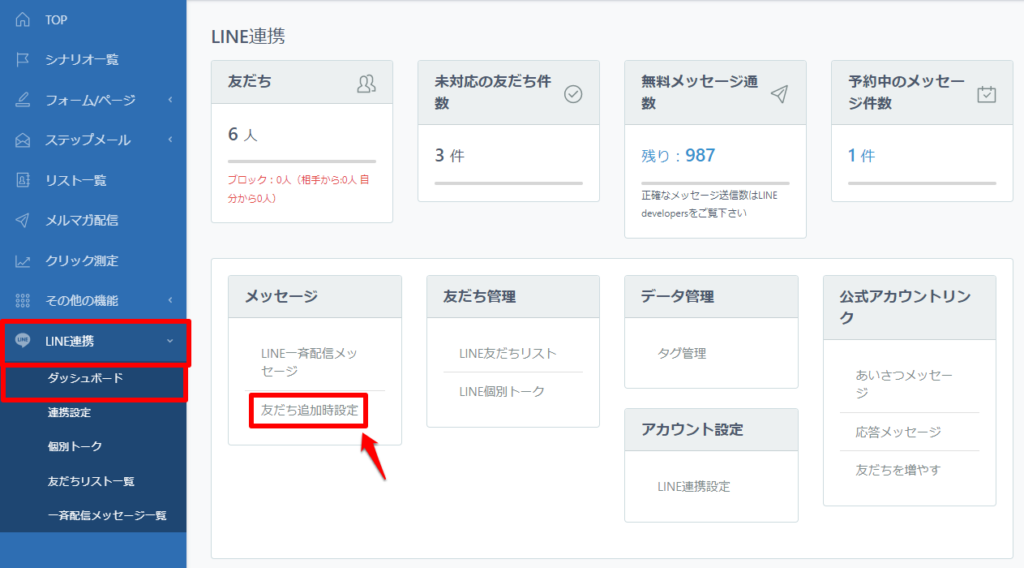Open クリック測定 in the sidebar
1024x568 pixels.
click(x=82, y=260)
